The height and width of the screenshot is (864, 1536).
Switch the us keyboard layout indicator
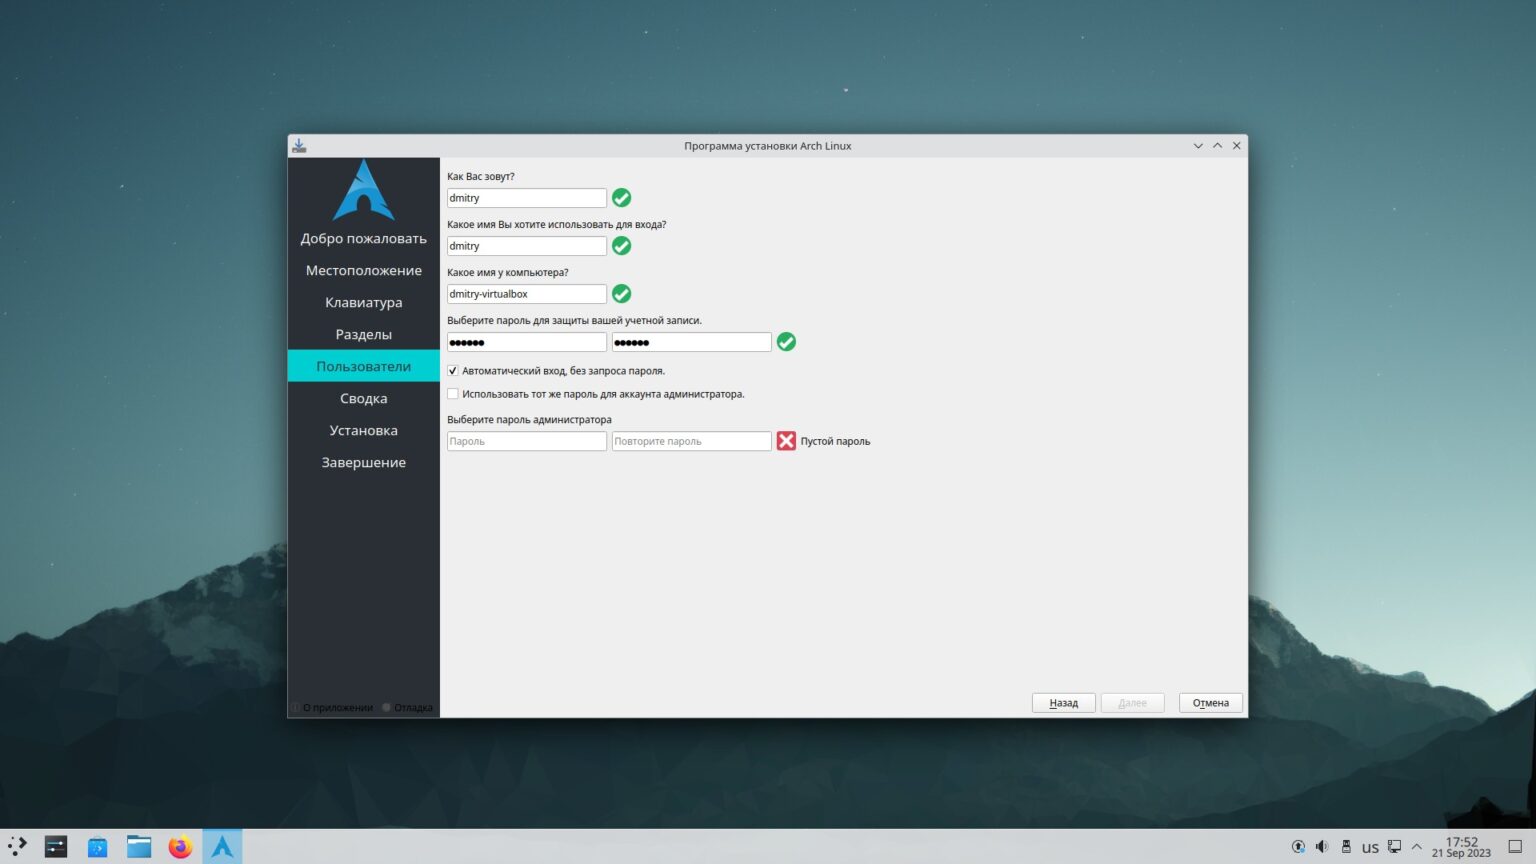1371,847
